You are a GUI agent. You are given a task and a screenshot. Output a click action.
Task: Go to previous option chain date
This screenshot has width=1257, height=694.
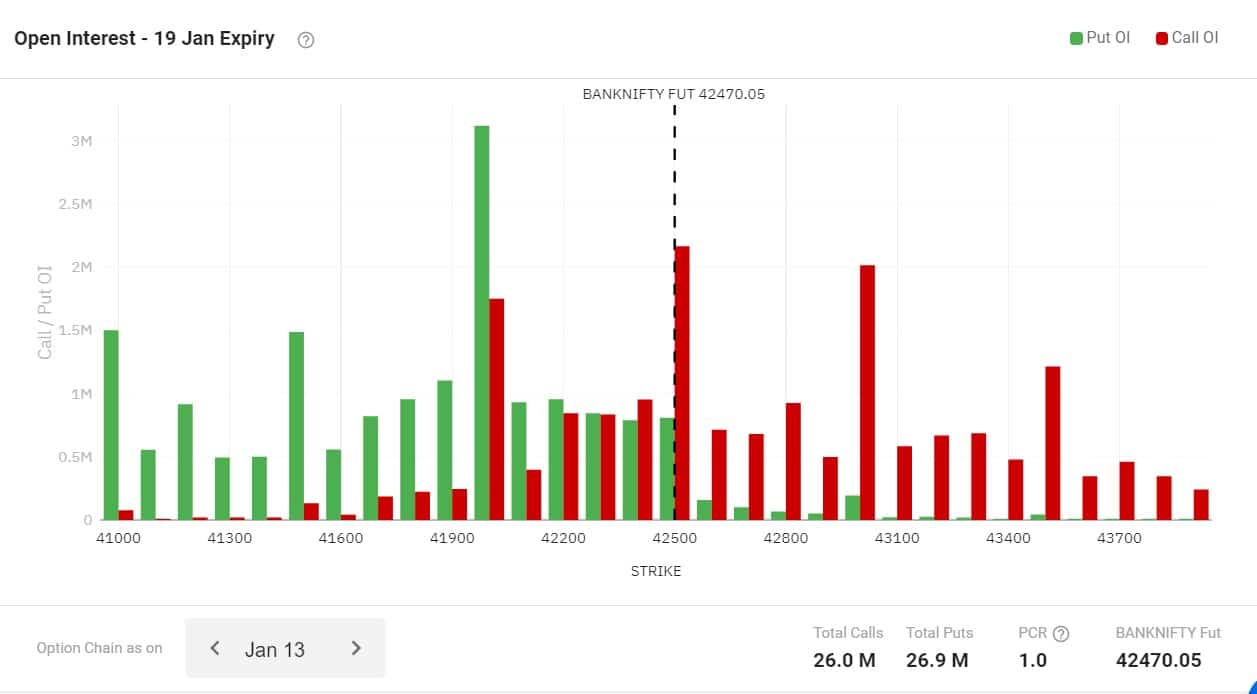click(x=214, y=648)
